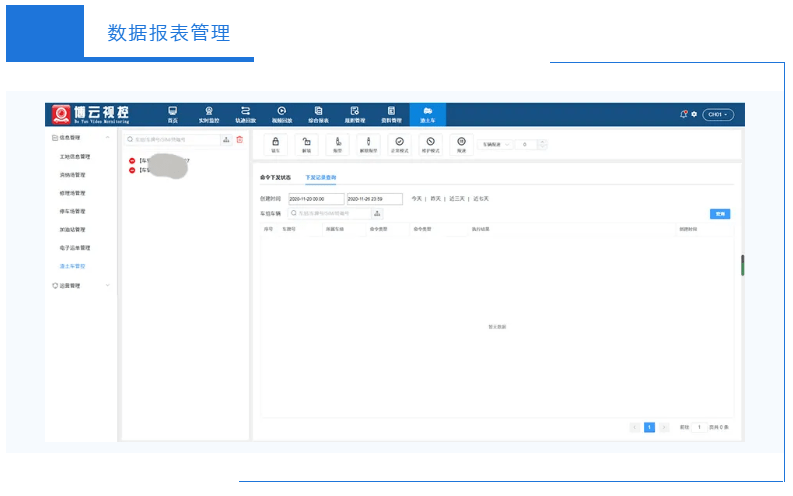Open 工地信息管理 in the sidebar
793x496 pixels.
pyautogui.click(x=75, y=157)
